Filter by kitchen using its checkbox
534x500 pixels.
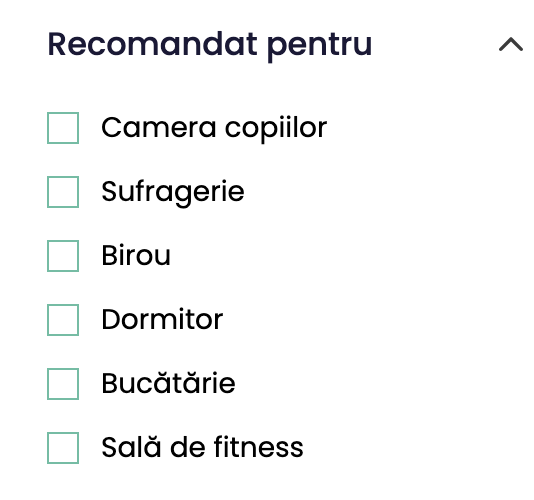[63, 384]
